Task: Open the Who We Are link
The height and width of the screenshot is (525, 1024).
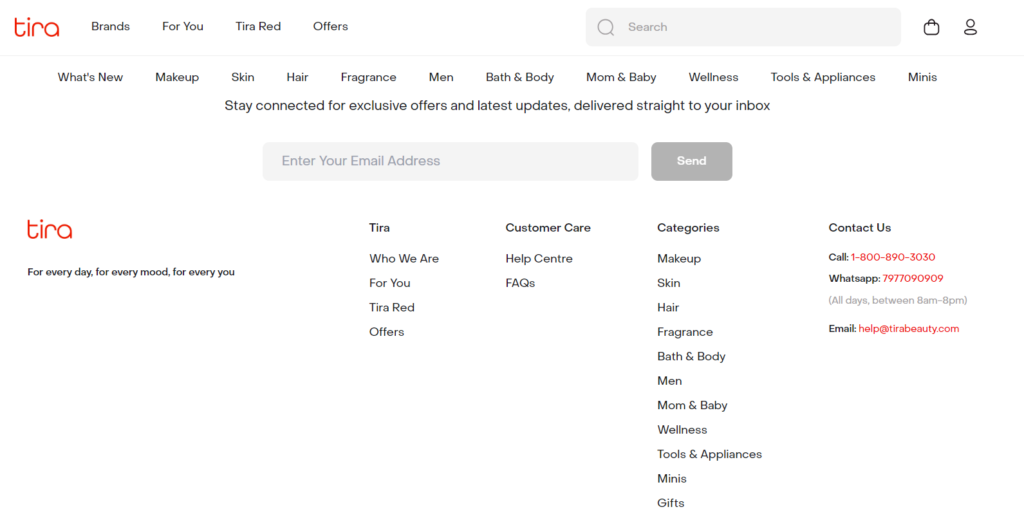Action: (404, 259)
